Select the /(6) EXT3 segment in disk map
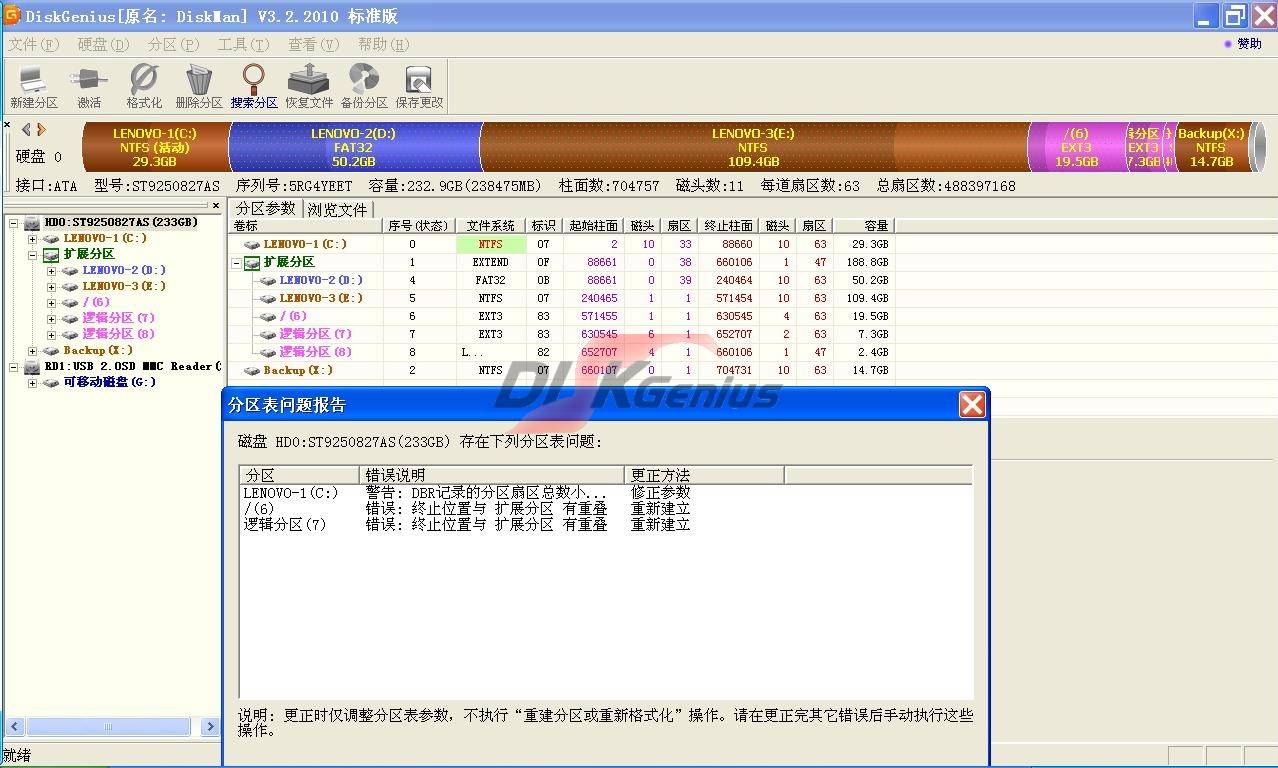 coord(1076,147)
